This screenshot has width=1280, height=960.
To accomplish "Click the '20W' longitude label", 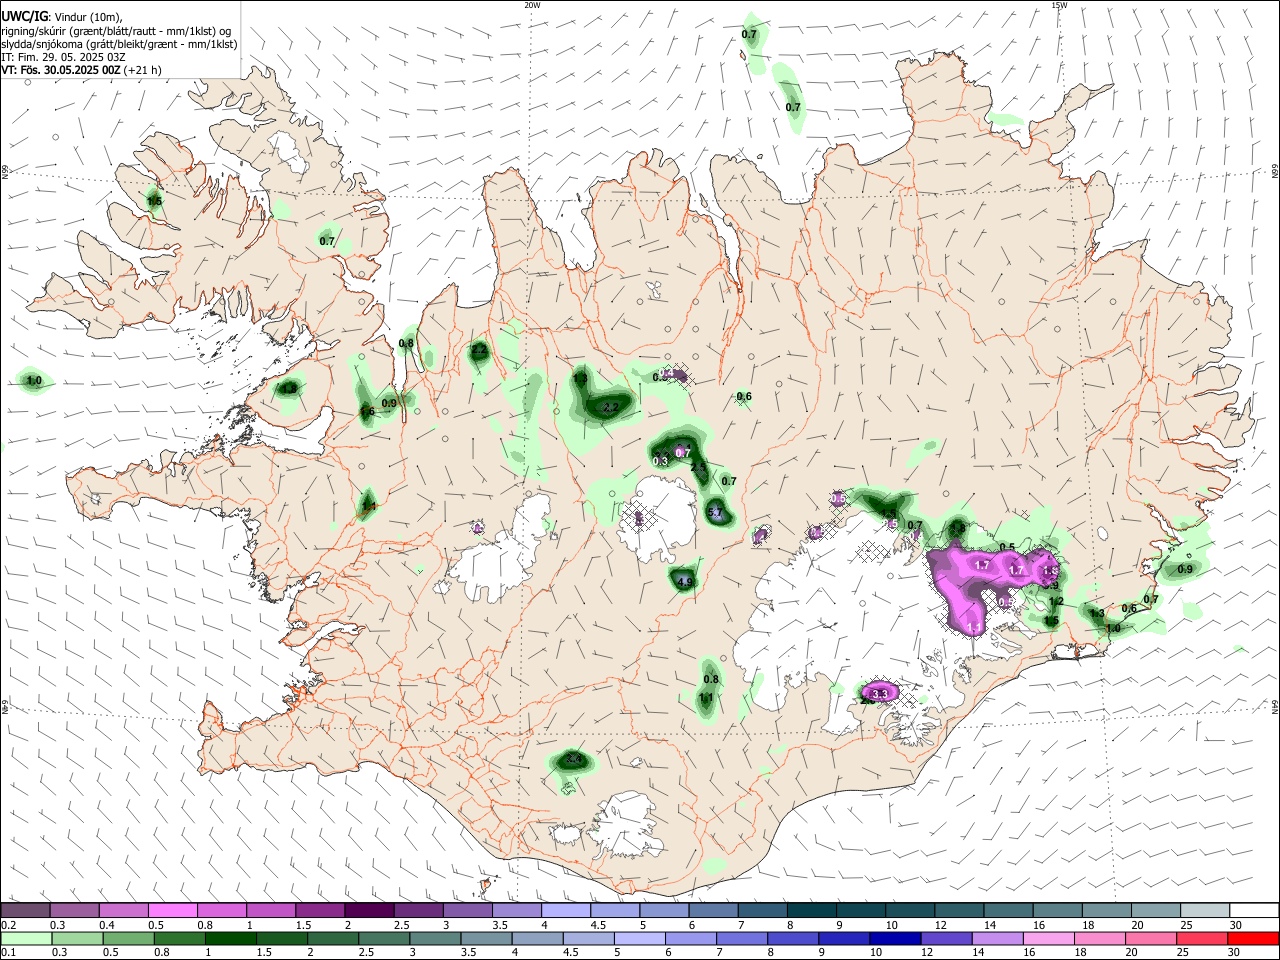I will (532, 5).
